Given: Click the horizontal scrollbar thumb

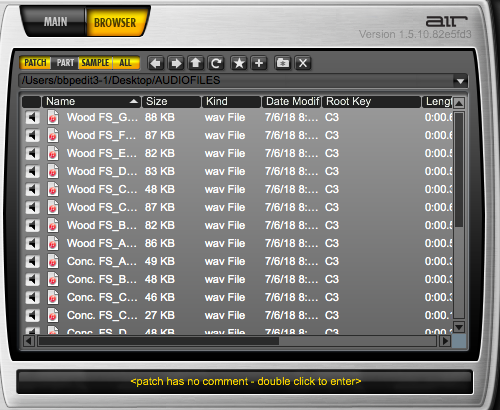Looking at the screenshot, I should pyautogui.click(x=159, y=341).
